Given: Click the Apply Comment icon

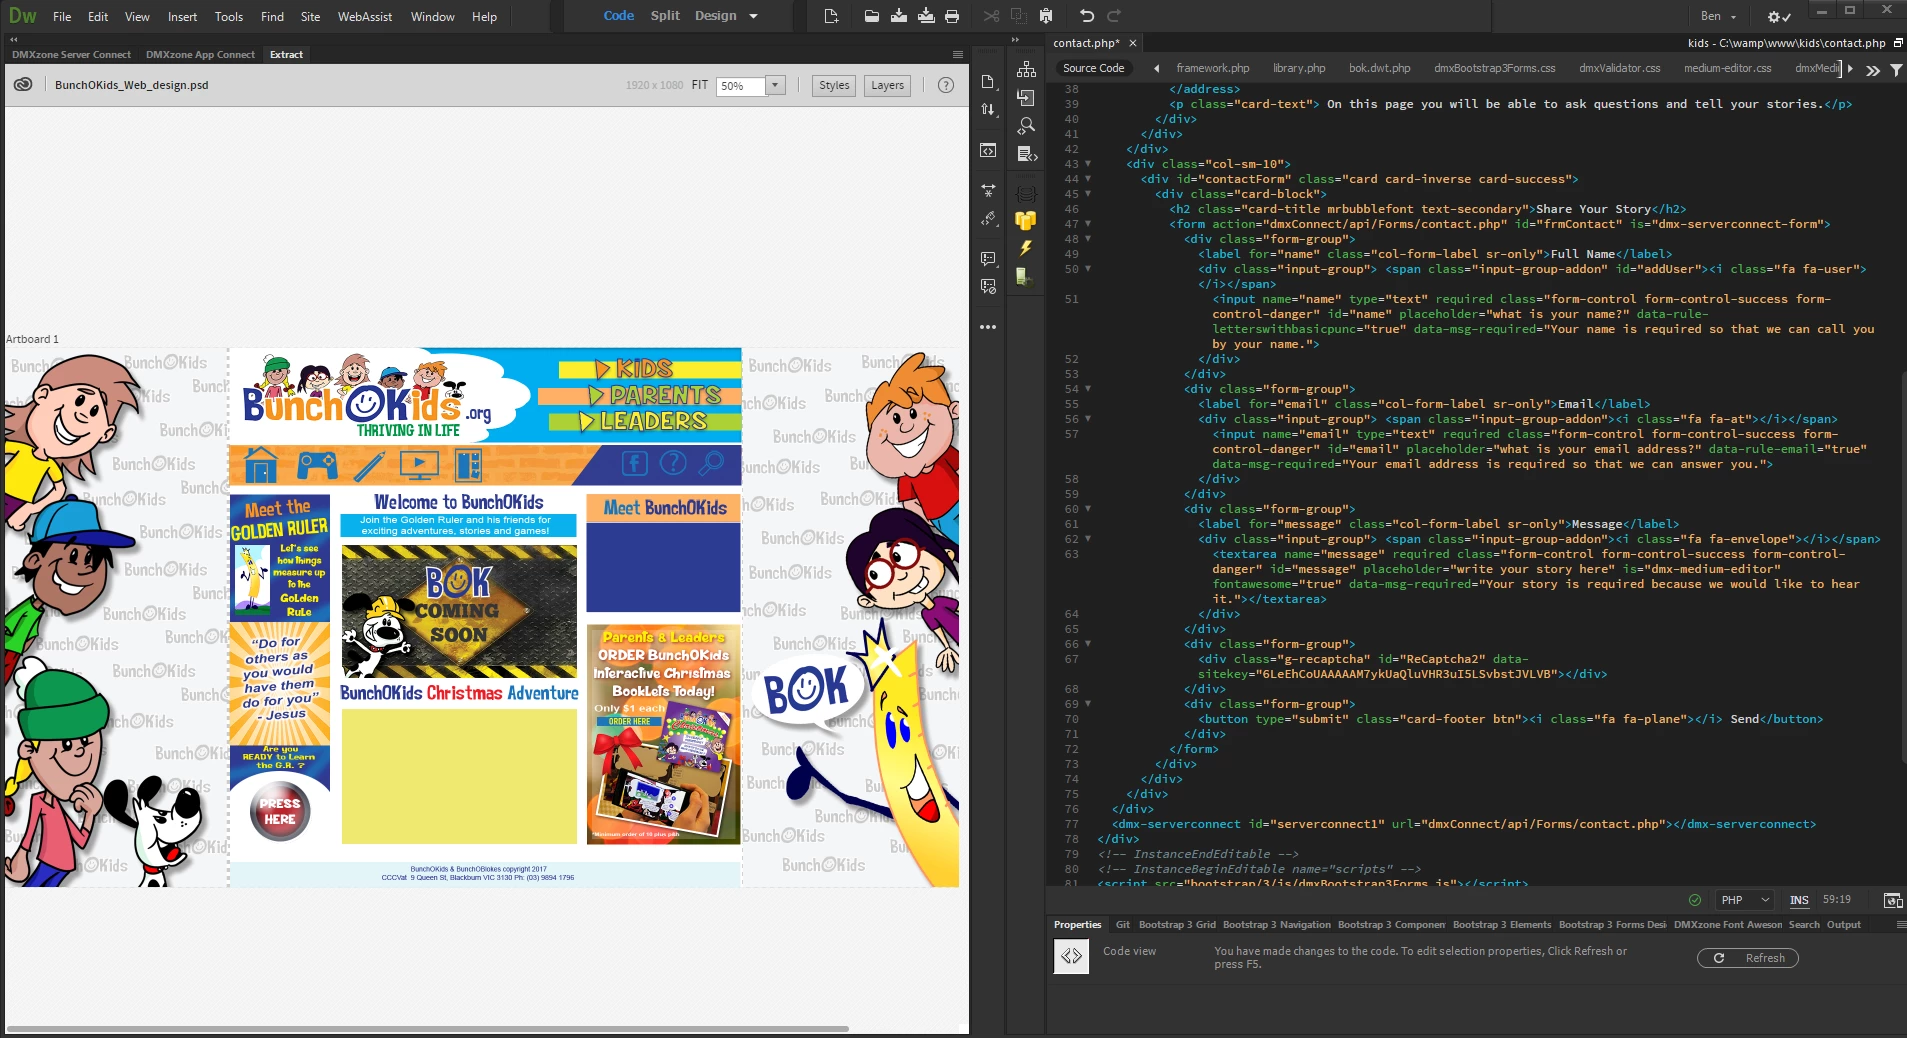Looking at the screenshot, I should [x=988, y=259].
